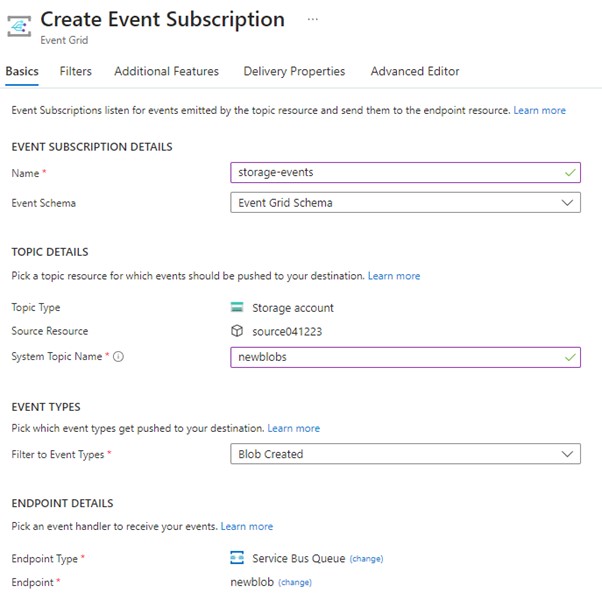The image size is (602, 607).
Task: Switch to the Filters tab
Action: (x=75, y=72)
